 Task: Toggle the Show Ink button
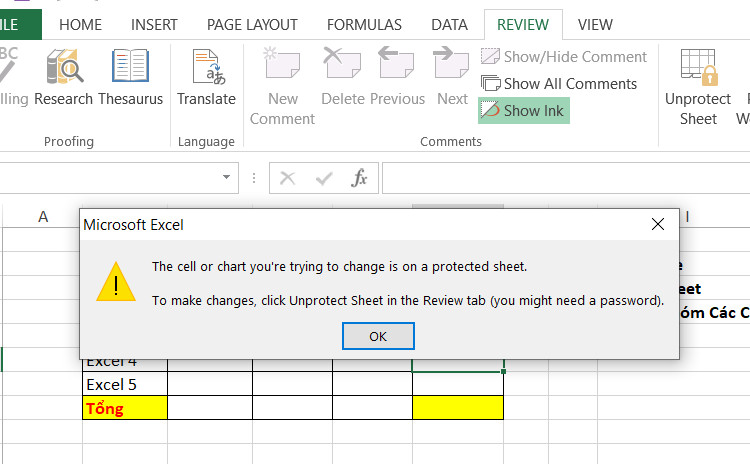coord(524,110)
